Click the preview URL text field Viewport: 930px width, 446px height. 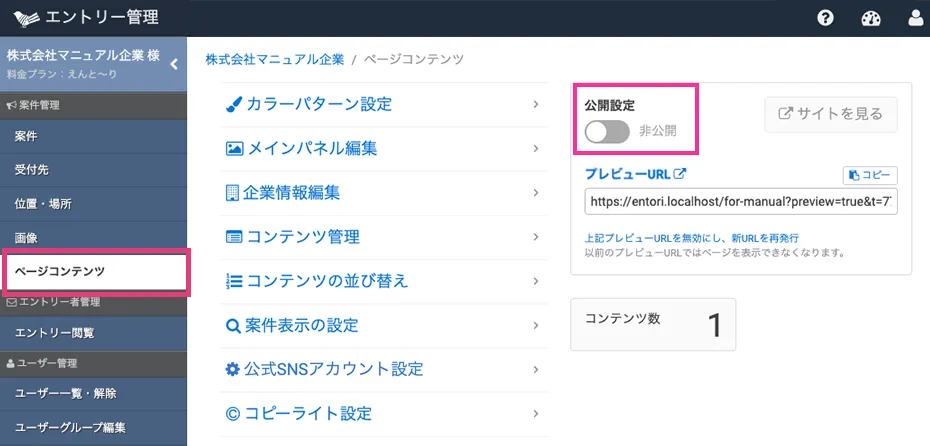point(741,202)
